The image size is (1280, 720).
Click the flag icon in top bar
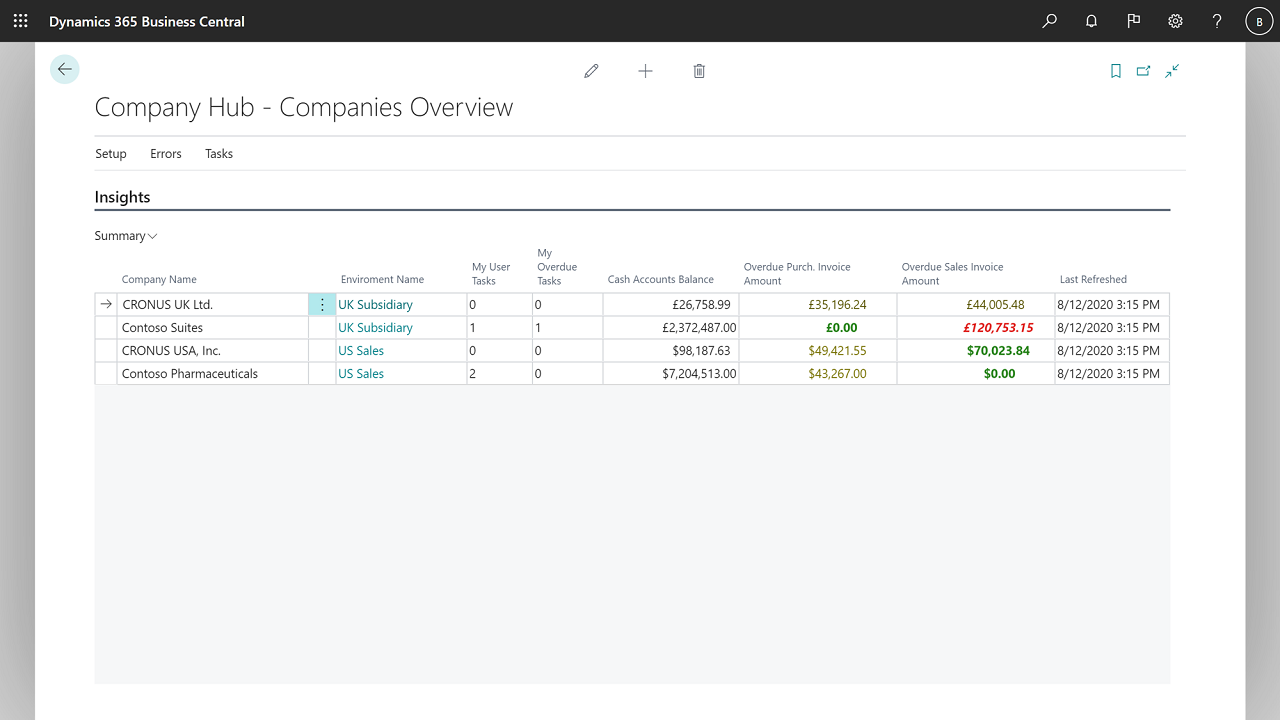pyautogui.click(x=1133, y=21)
